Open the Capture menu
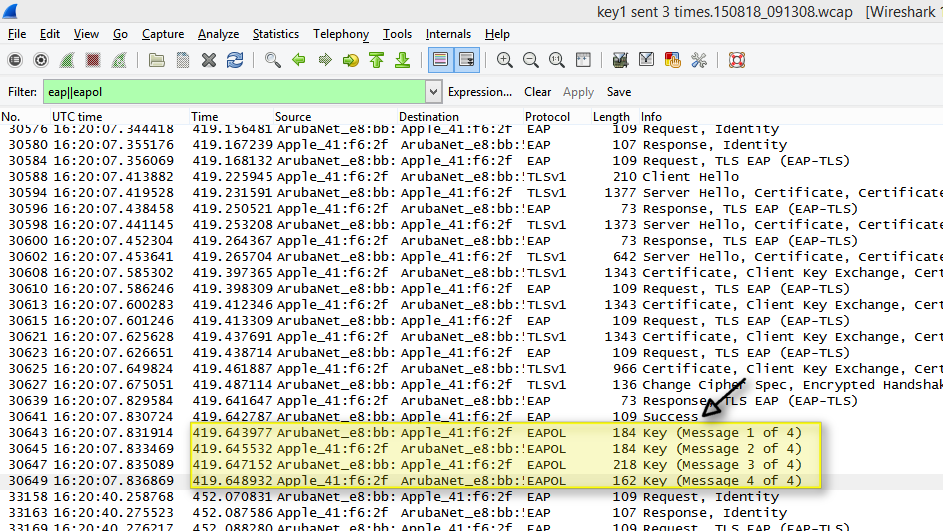943x531 pixels. click(x=163, y=34)
